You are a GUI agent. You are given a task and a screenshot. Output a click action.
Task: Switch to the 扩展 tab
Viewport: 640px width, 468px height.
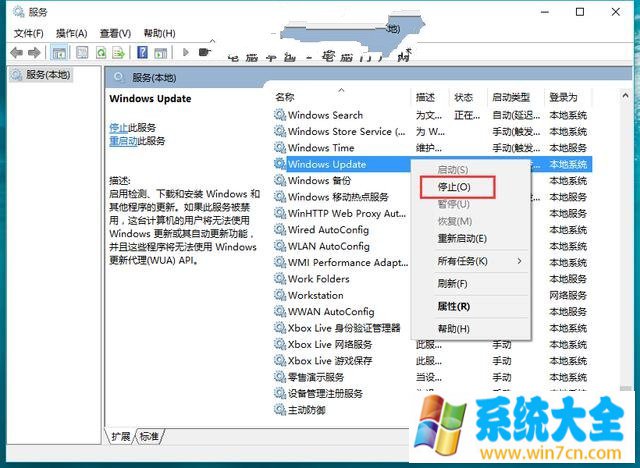120,437
